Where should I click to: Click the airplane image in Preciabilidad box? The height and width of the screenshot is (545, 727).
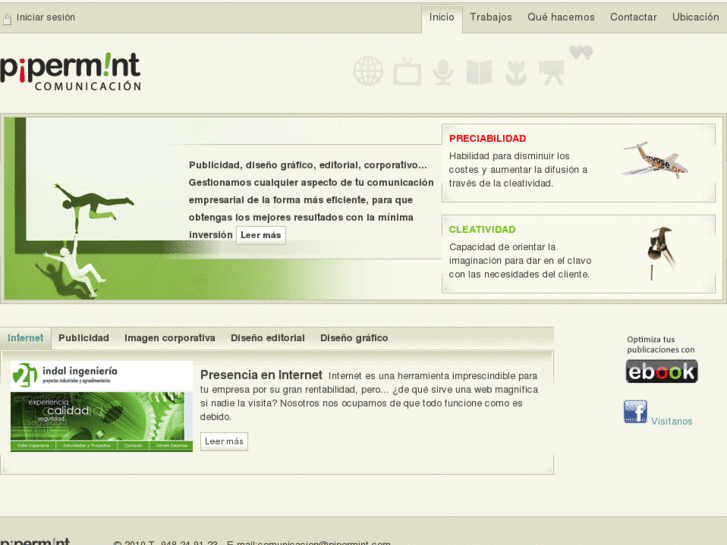654,160
